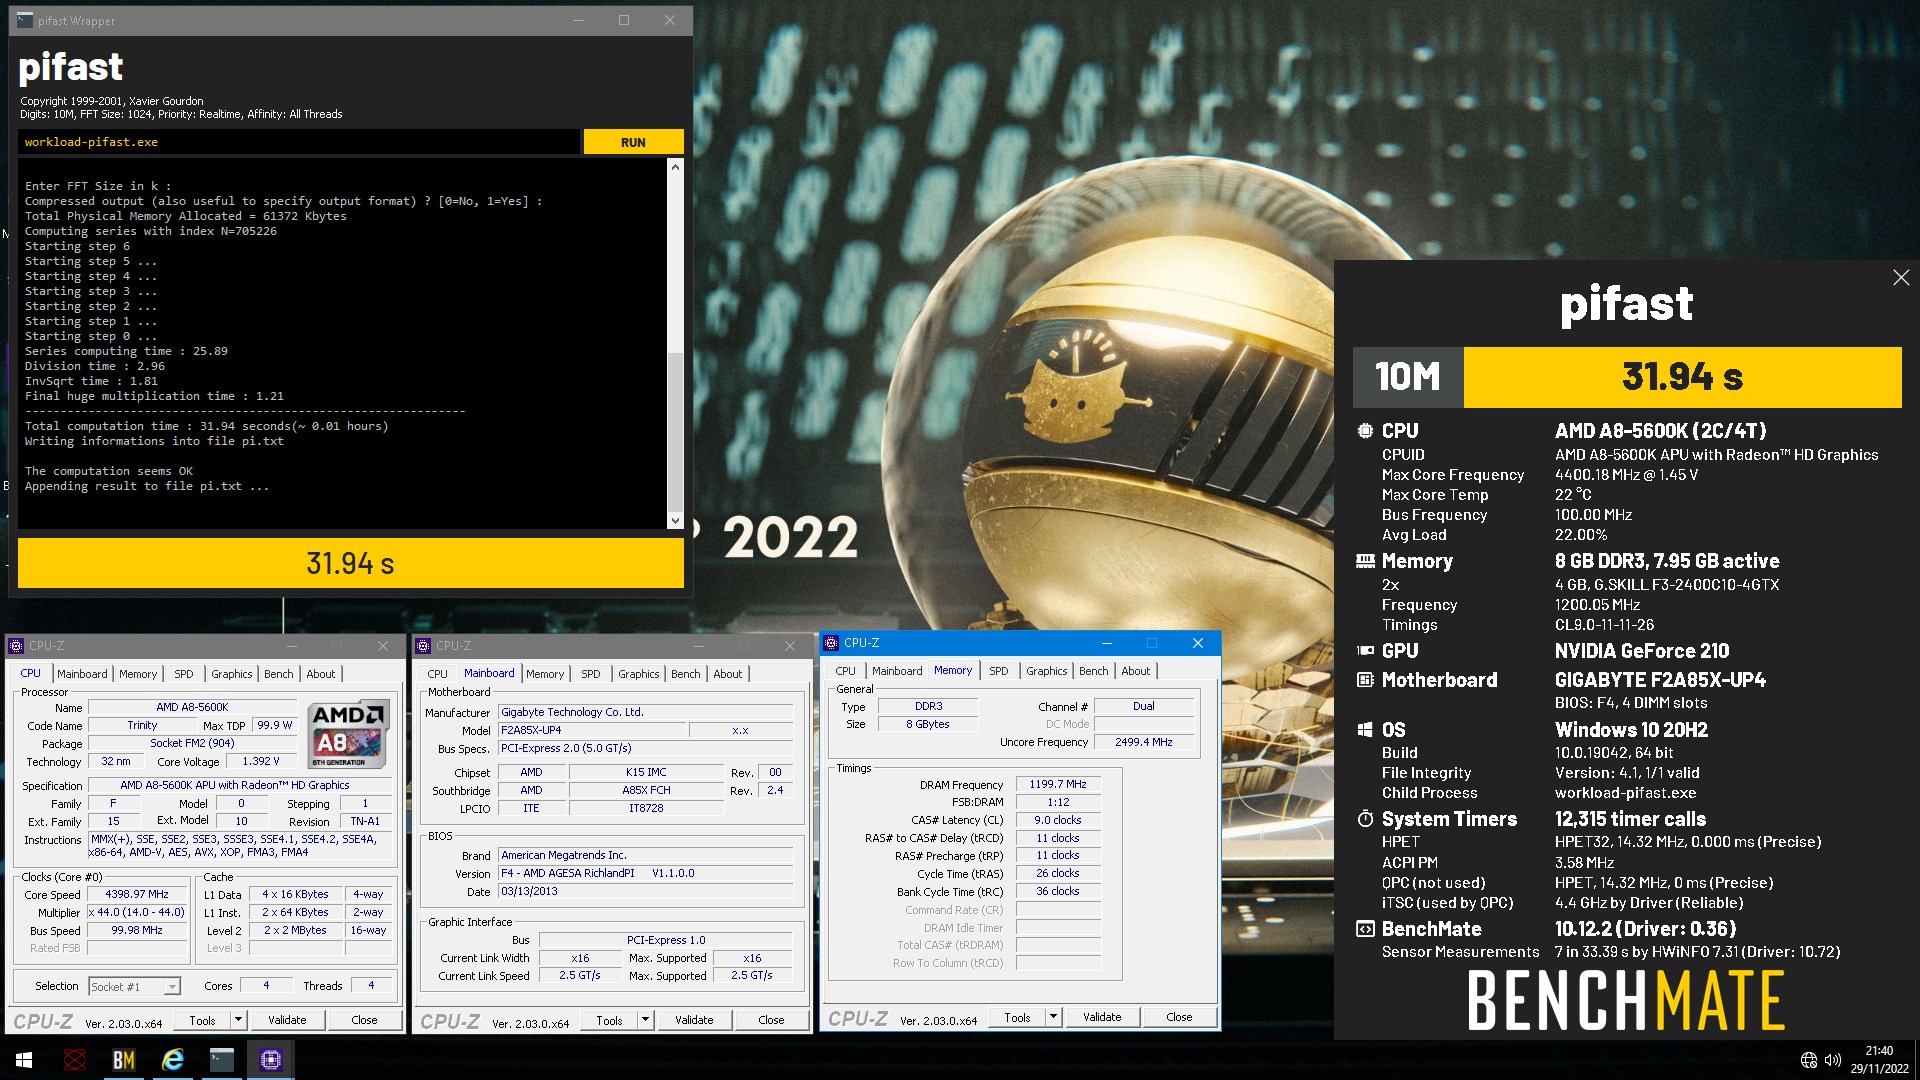The width and height of the screenshot is (1920, 1080).
Task: Click the network globe tray icon
Action: tap(1808, 1060)
